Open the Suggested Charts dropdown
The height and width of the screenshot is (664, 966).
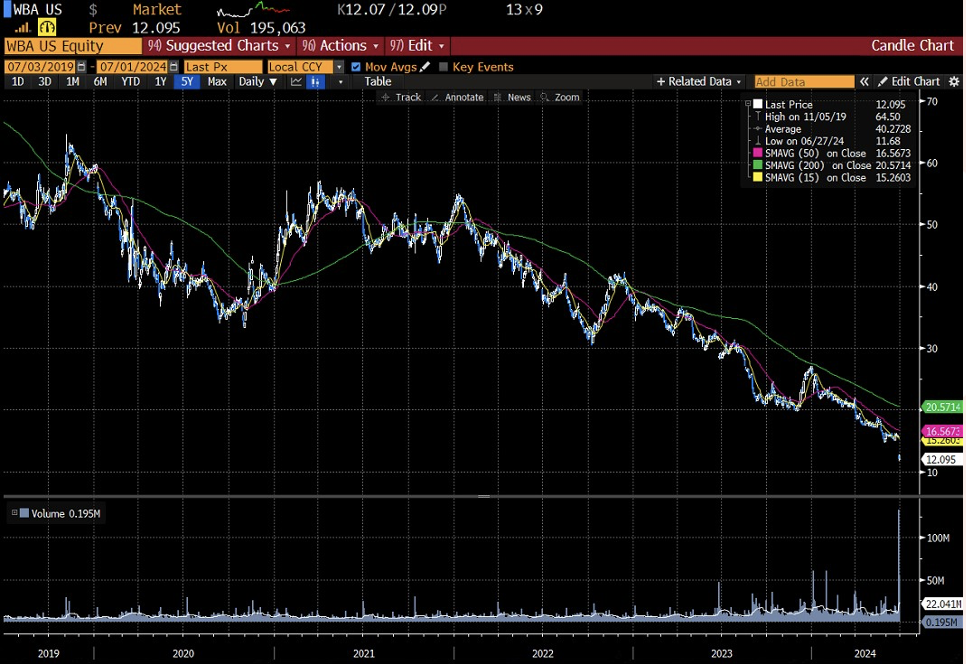(219, 46)
